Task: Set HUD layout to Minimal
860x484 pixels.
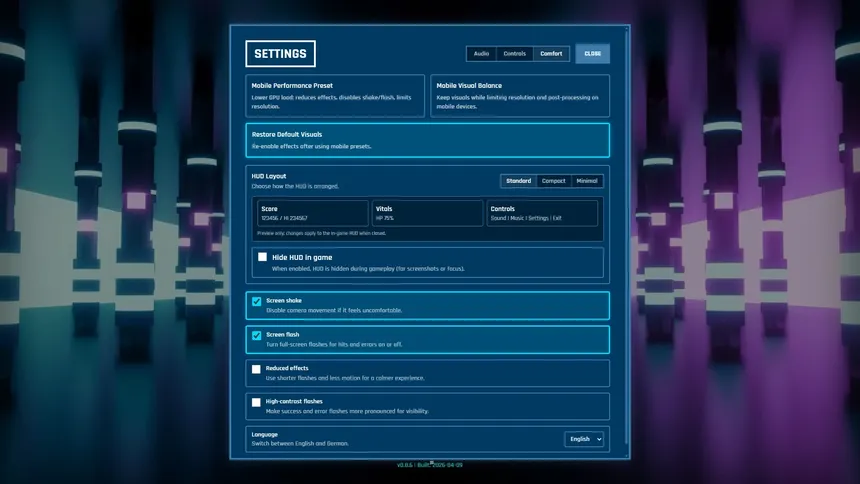Action: pos(587,181)
